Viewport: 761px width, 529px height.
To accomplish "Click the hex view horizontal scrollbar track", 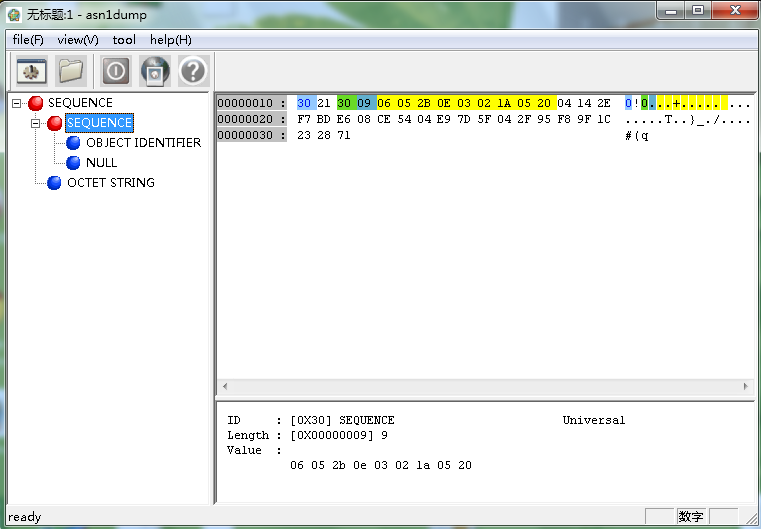I will 485,386.
